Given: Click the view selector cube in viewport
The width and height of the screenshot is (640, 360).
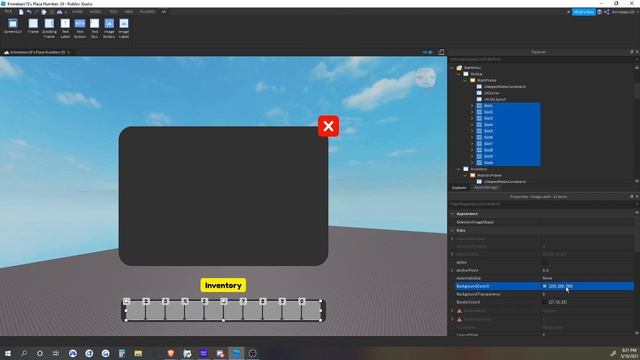Looking at the screenshot, I should (426, 77).
